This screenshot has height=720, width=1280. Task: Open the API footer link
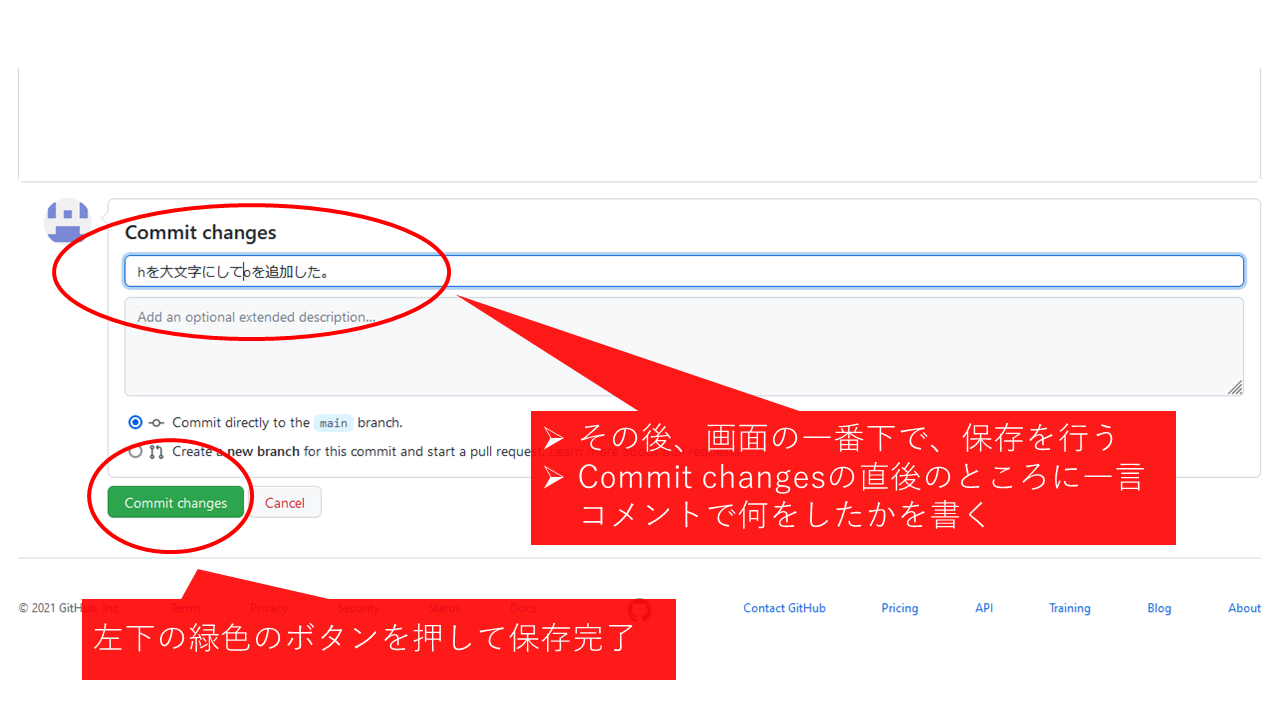(984, 608)
